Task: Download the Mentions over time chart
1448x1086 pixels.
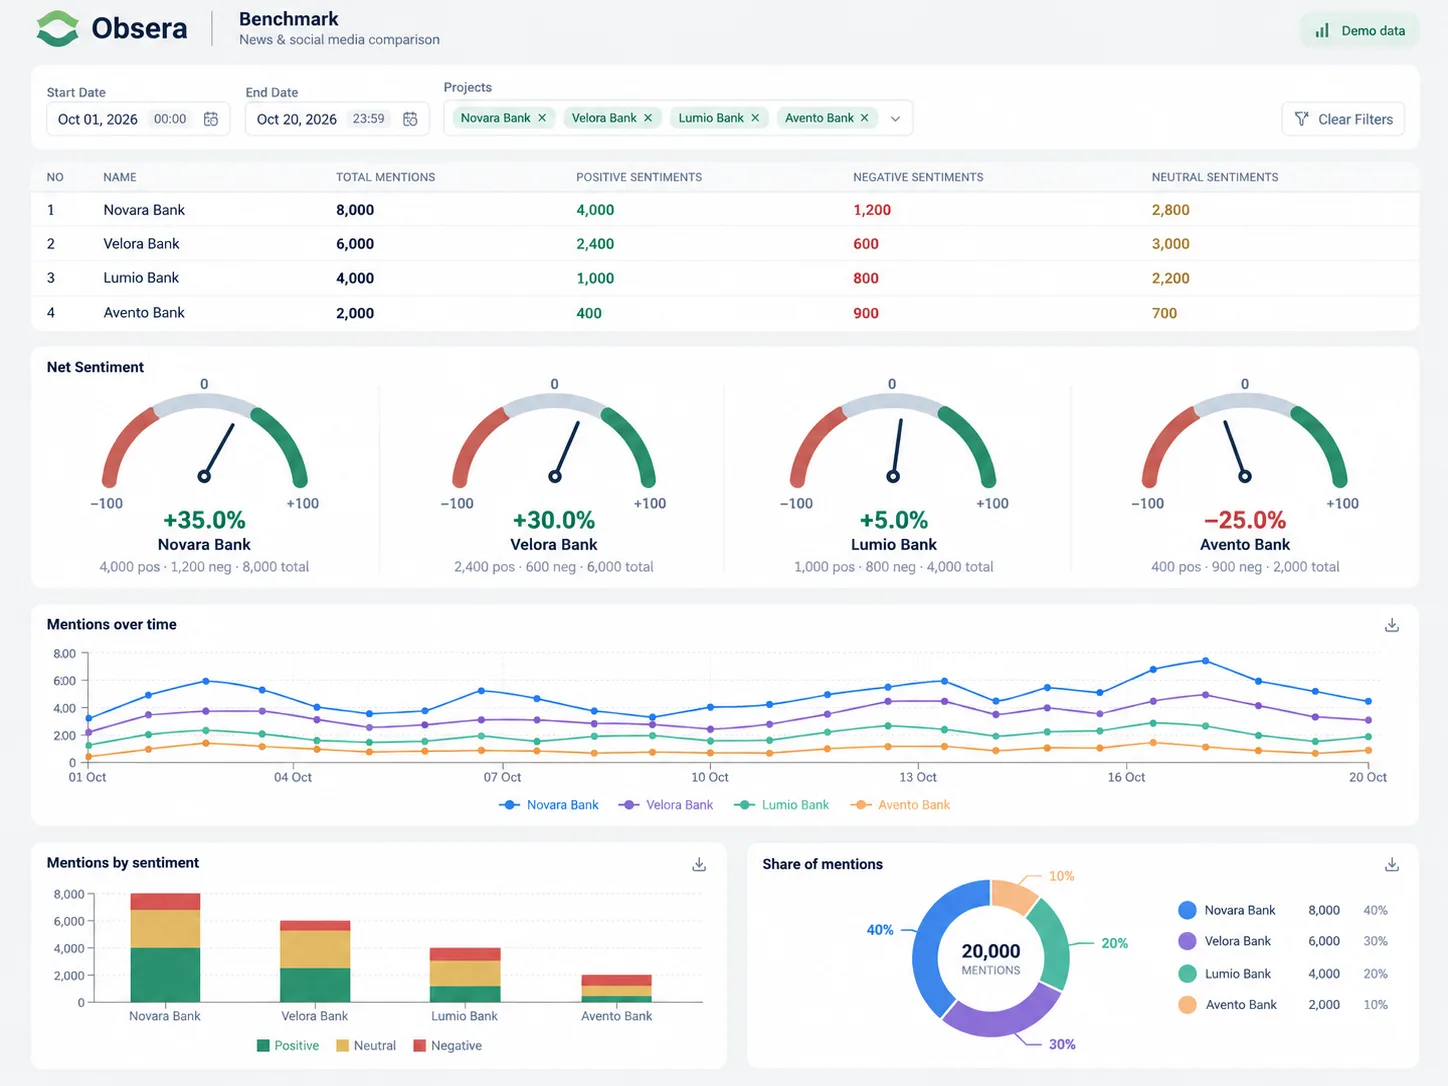Action: 1391,625
